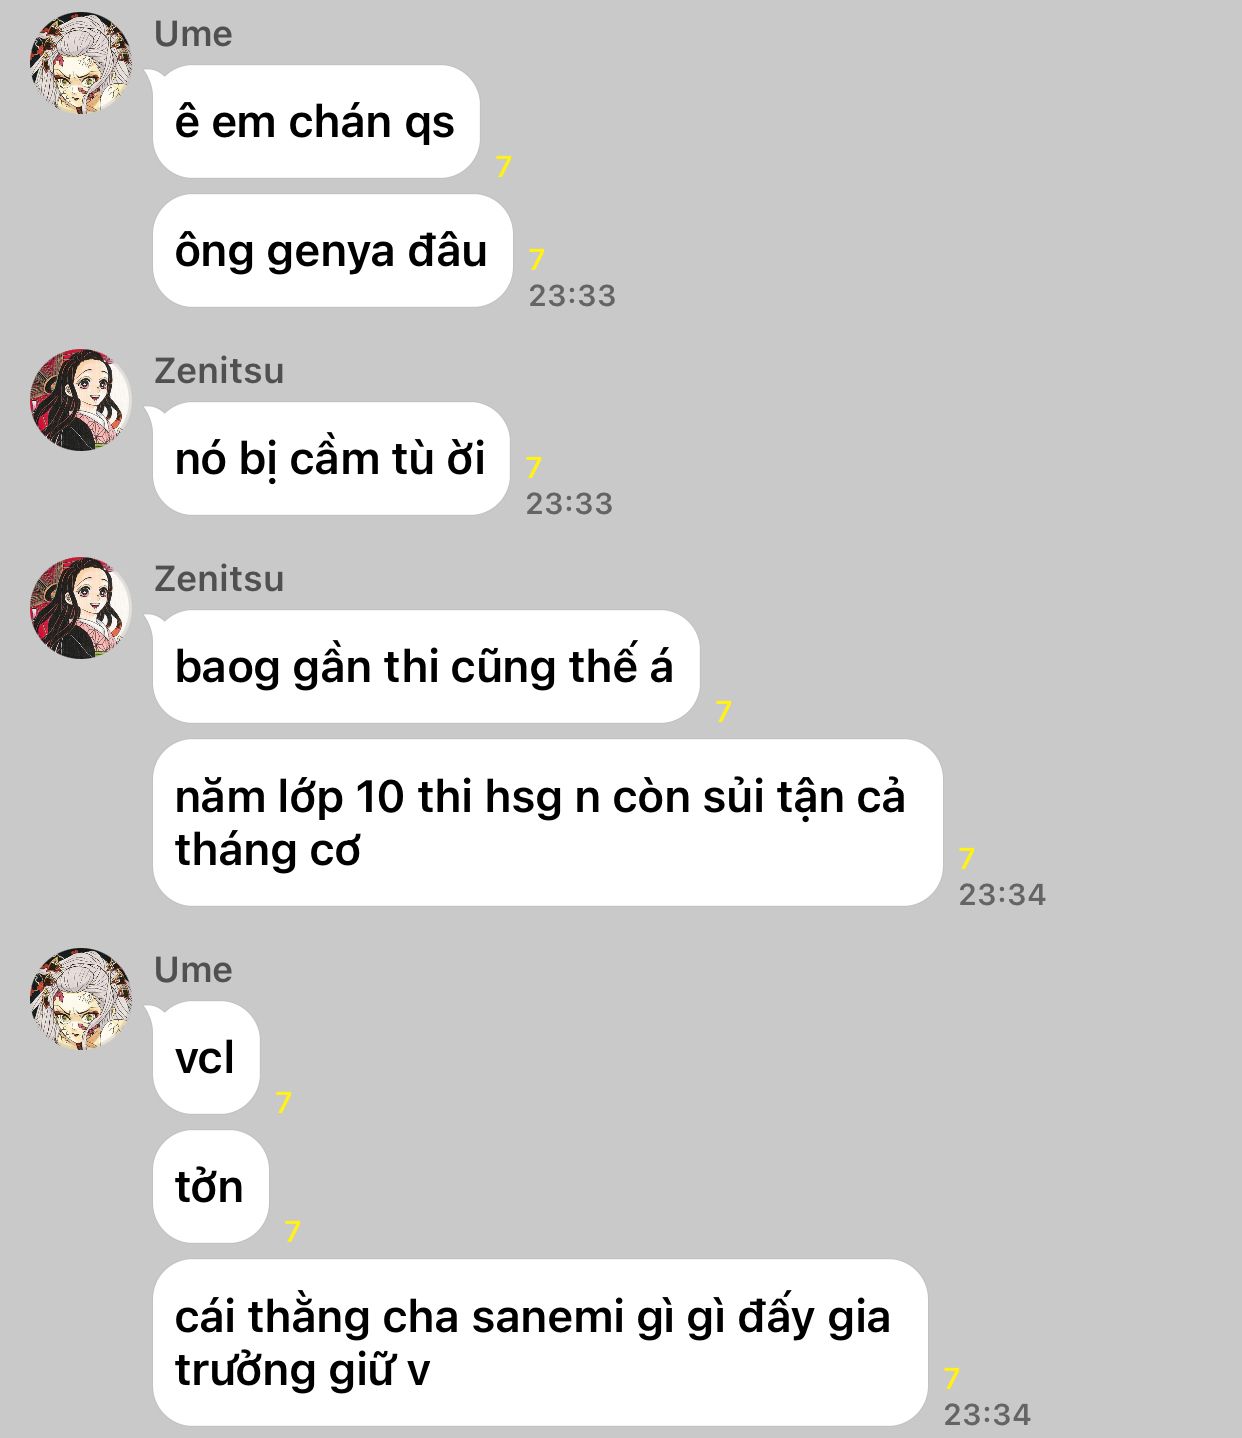Tap yellow read count next to 'vcl'
The height and width of the screenshot is (1438, 1242).
coord(284,1102)
